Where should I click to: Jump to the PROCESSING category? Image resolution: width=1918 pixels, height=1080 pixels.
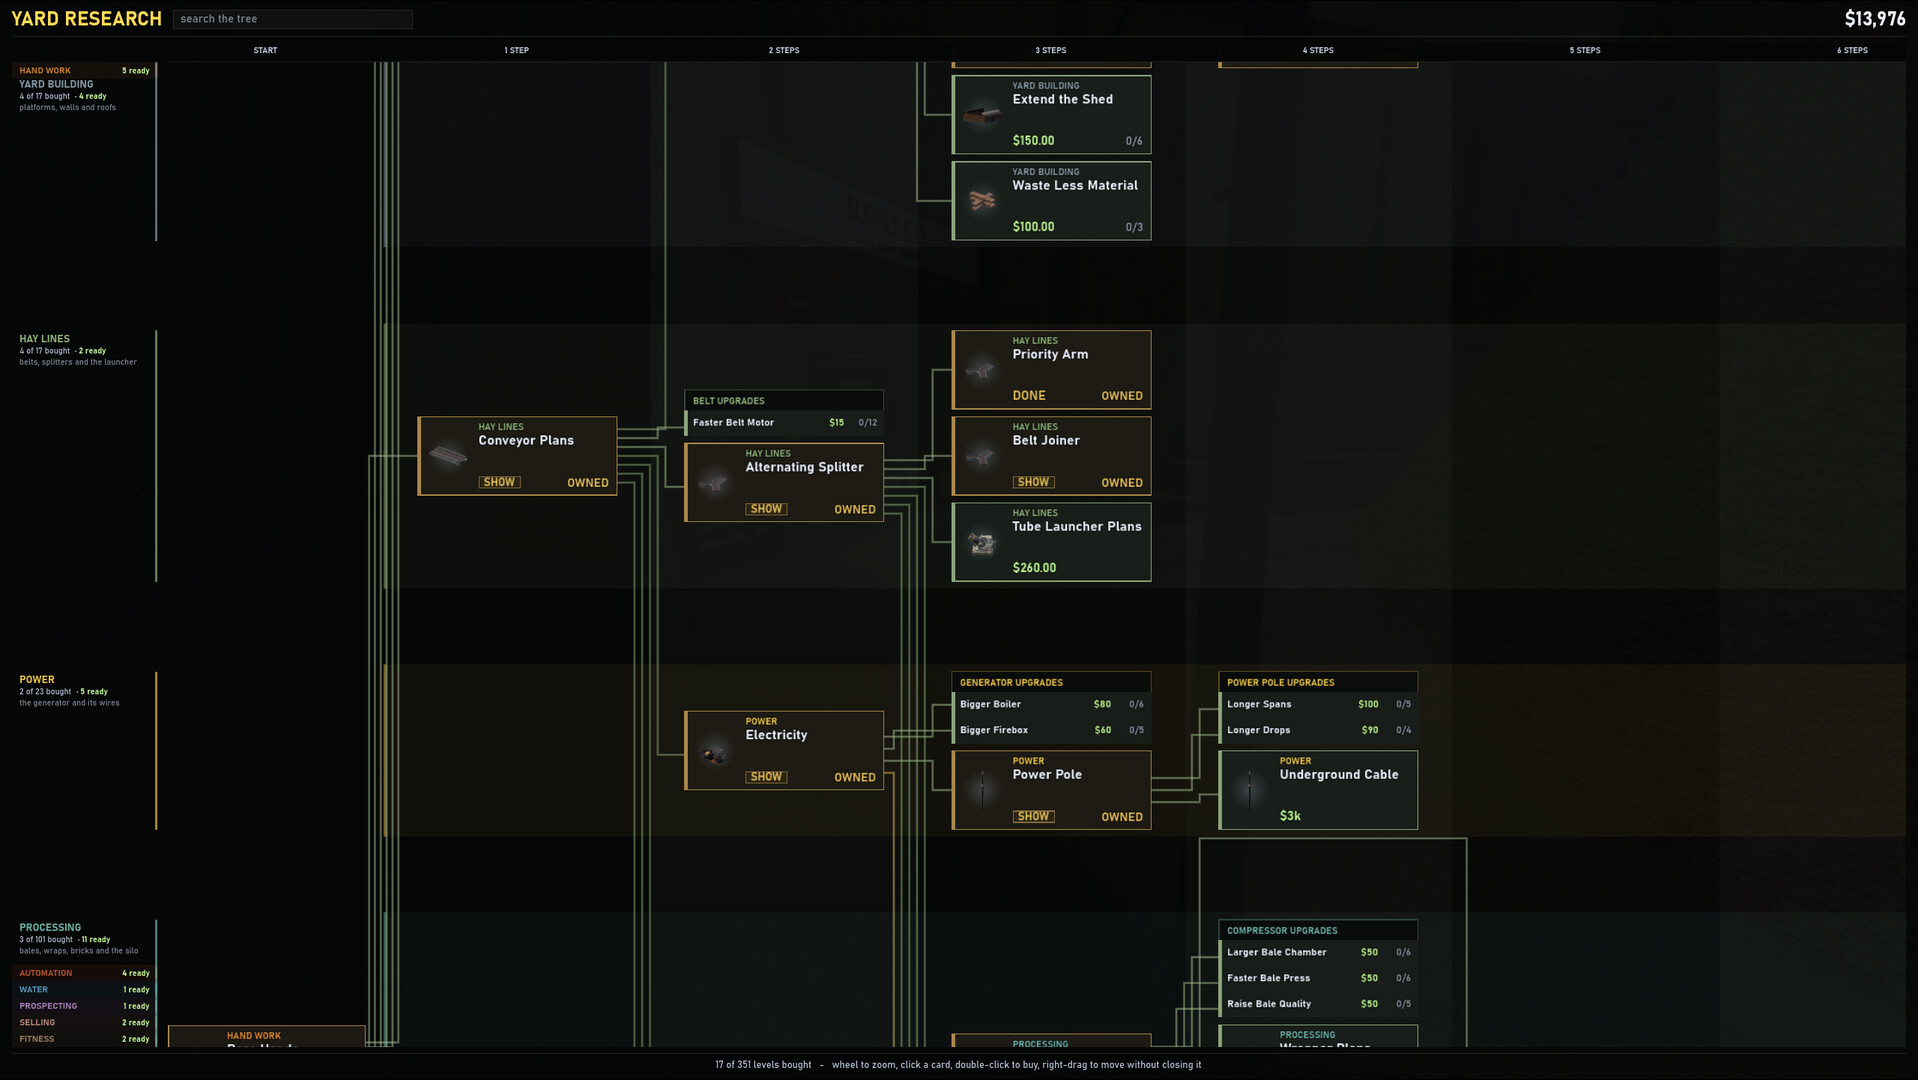(x=50, y=927)
